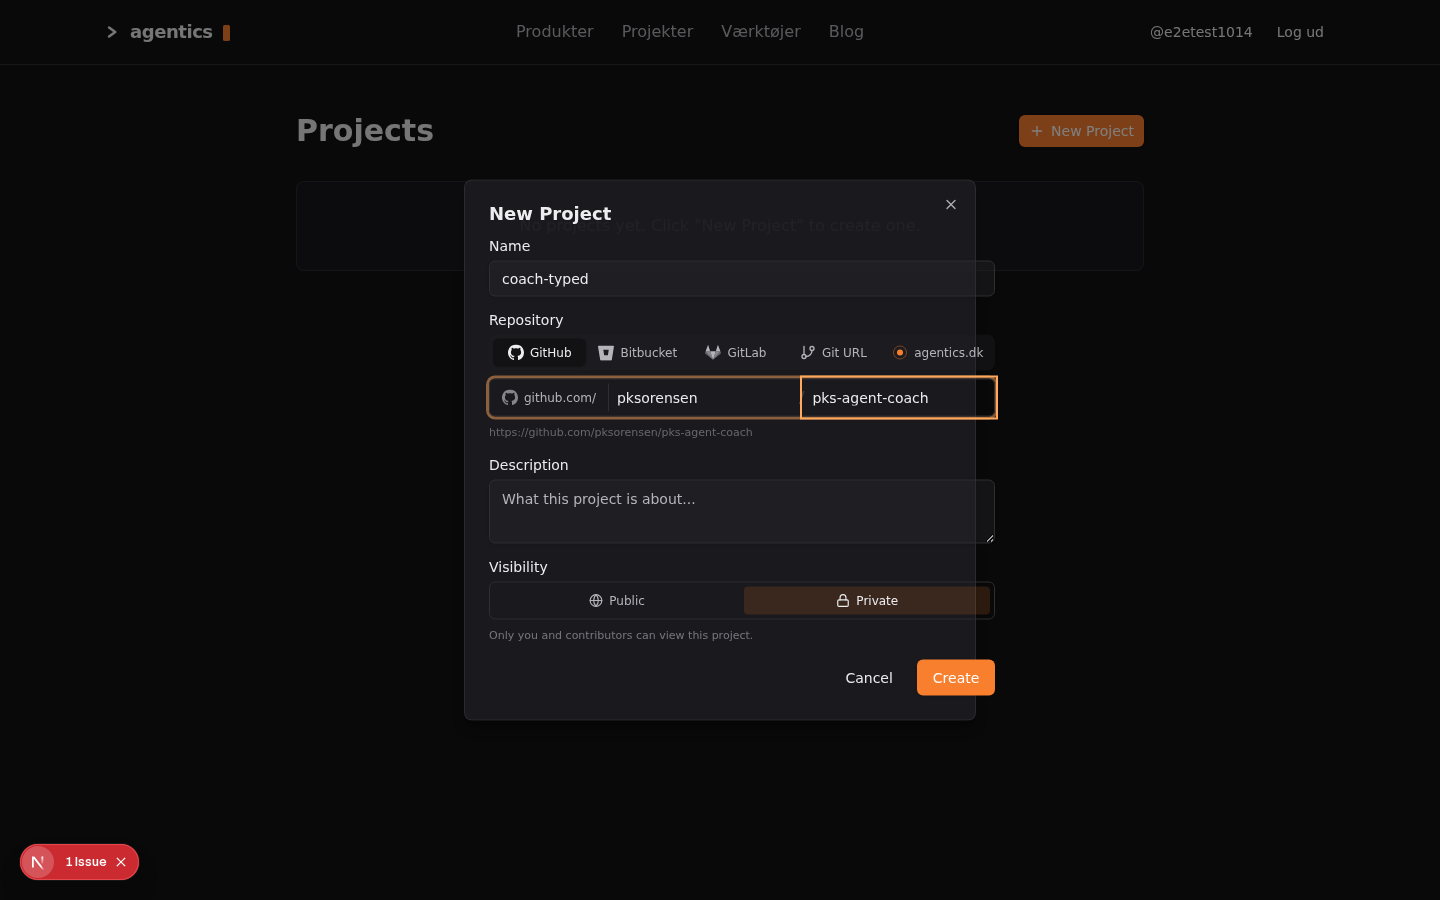Viewport: 1440px width, 900px height.
Task: Go to the Projekter page
Action: click(657, 32)
